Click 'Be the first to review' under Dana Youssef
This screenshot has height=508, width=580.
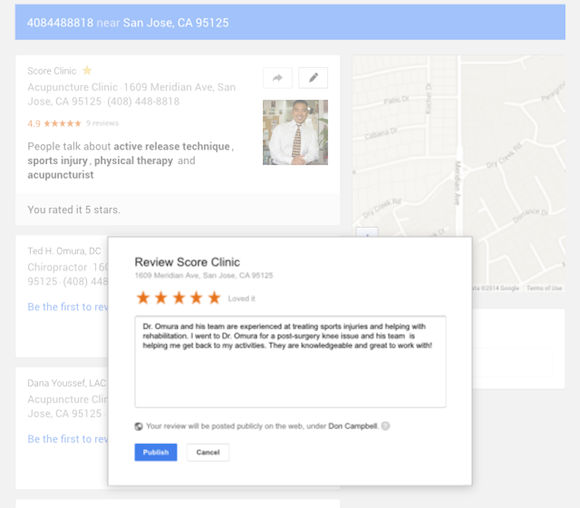[x=68, y=439]
